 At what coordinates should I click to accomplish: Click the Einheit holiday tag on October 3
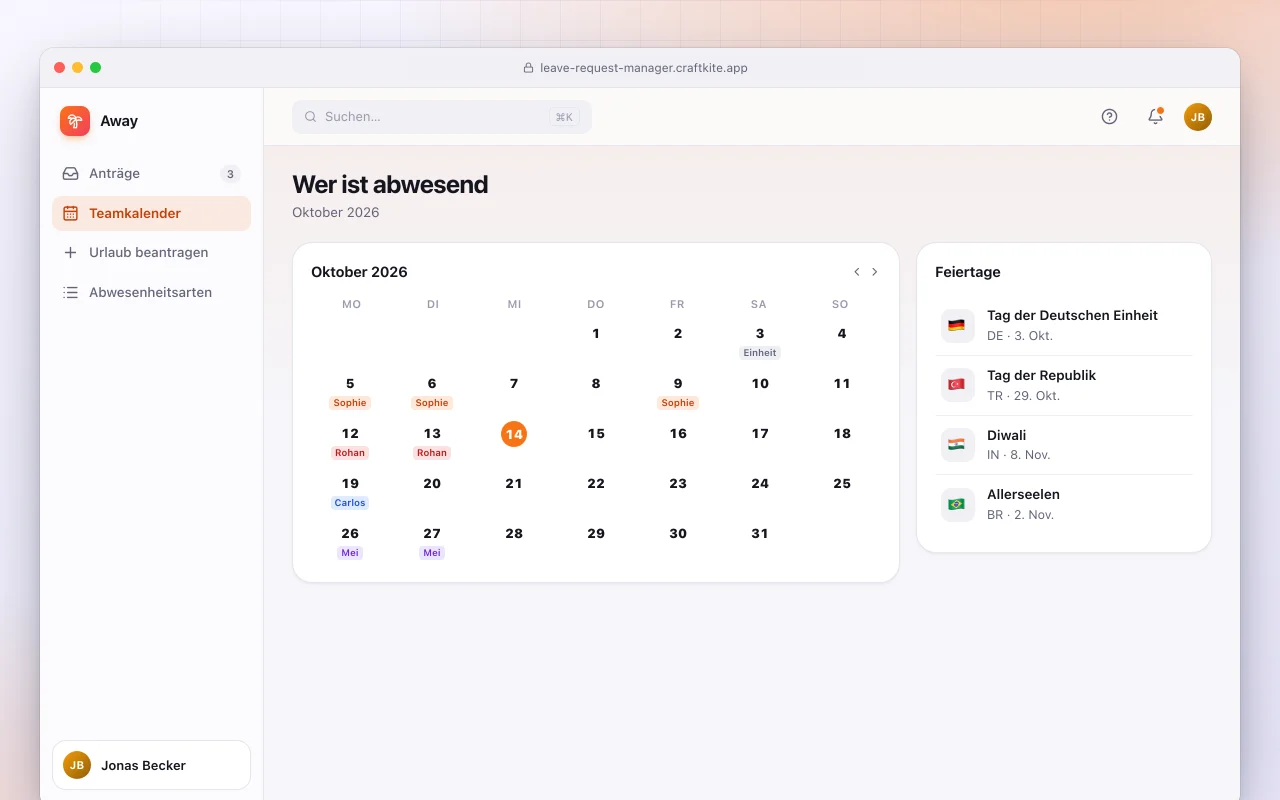(x=760, y=353)
